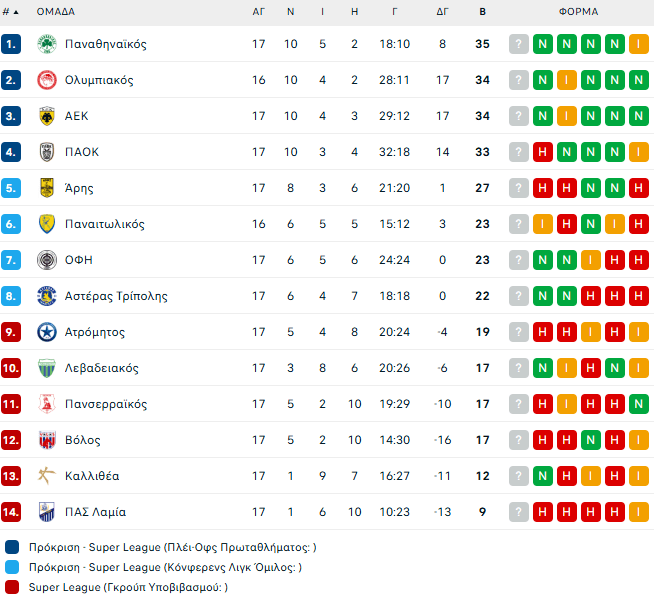Viewport: 654px width, 598px height.
Task: Sort standings by the B points header
Action: [483, 12]
